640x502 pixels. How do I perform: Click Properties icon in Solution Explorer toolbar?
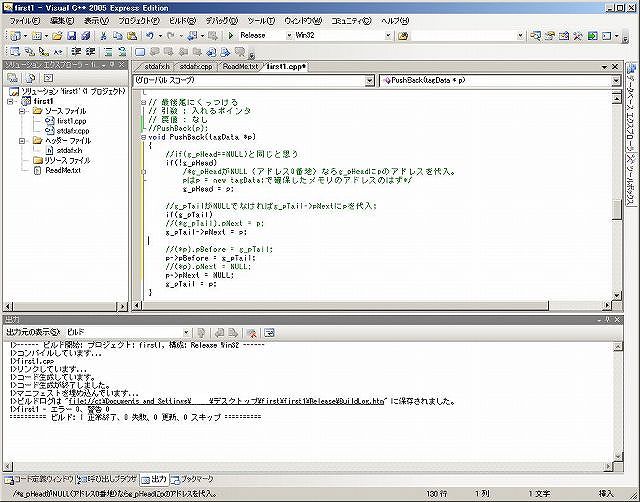click(12, 78)
